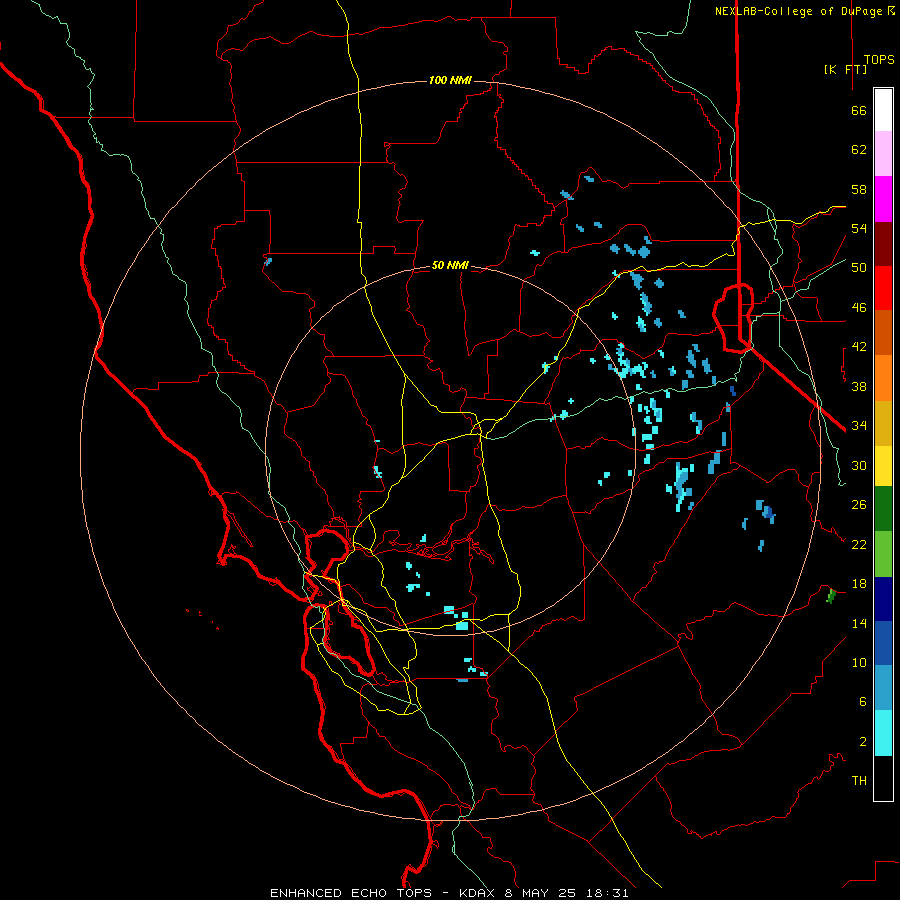The height and width of the screenshot is (900, 900).
Task: Click the 'TOPS' legend heading
Action: point(879,60)
